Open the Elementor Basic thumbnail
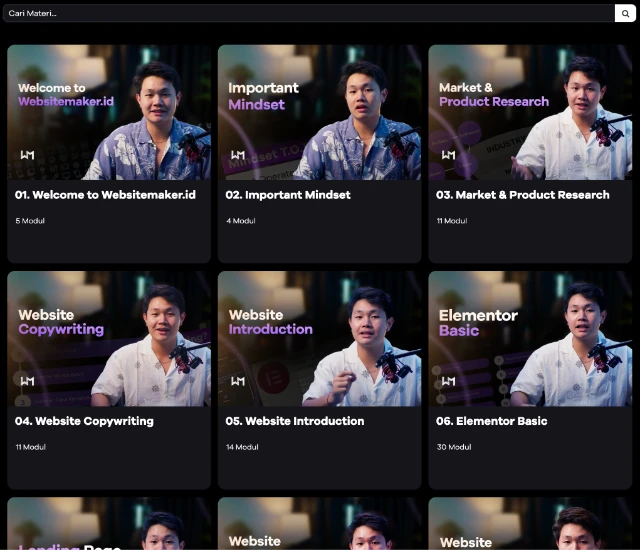The image size is (640, 550). coord(530,339)
